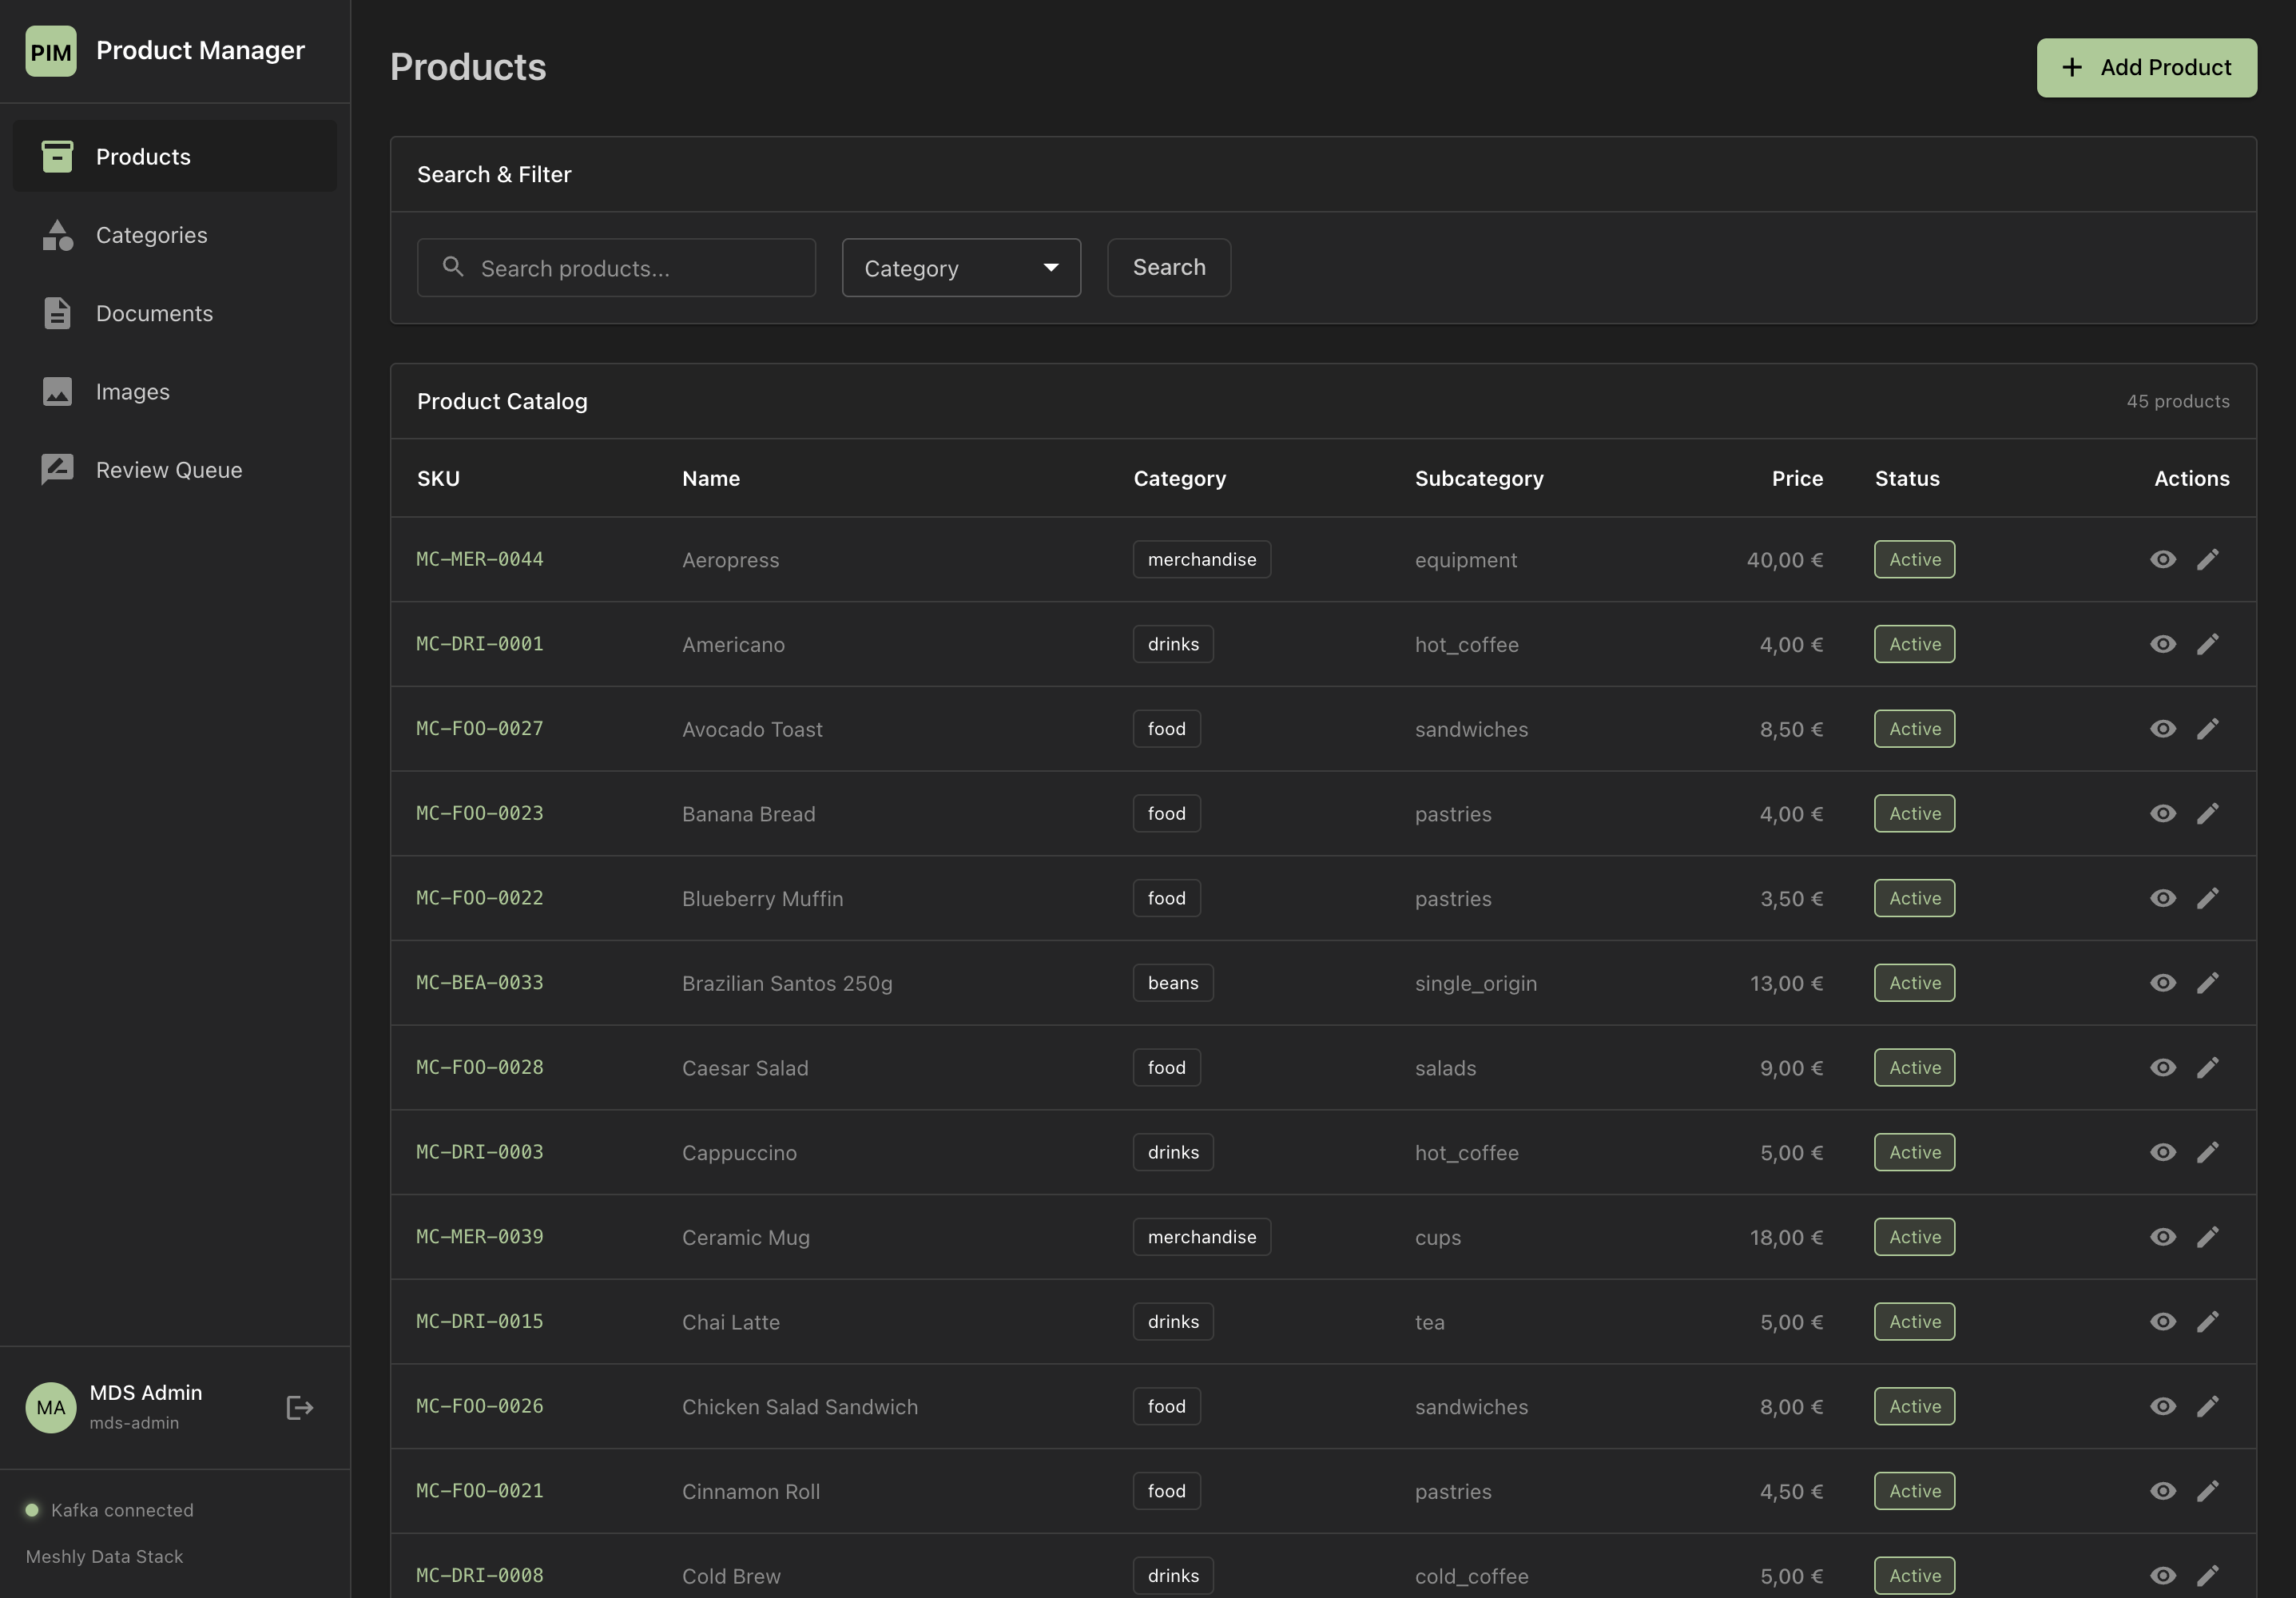
Task: Select the Review Queue icon
Action: pos(57,469)
